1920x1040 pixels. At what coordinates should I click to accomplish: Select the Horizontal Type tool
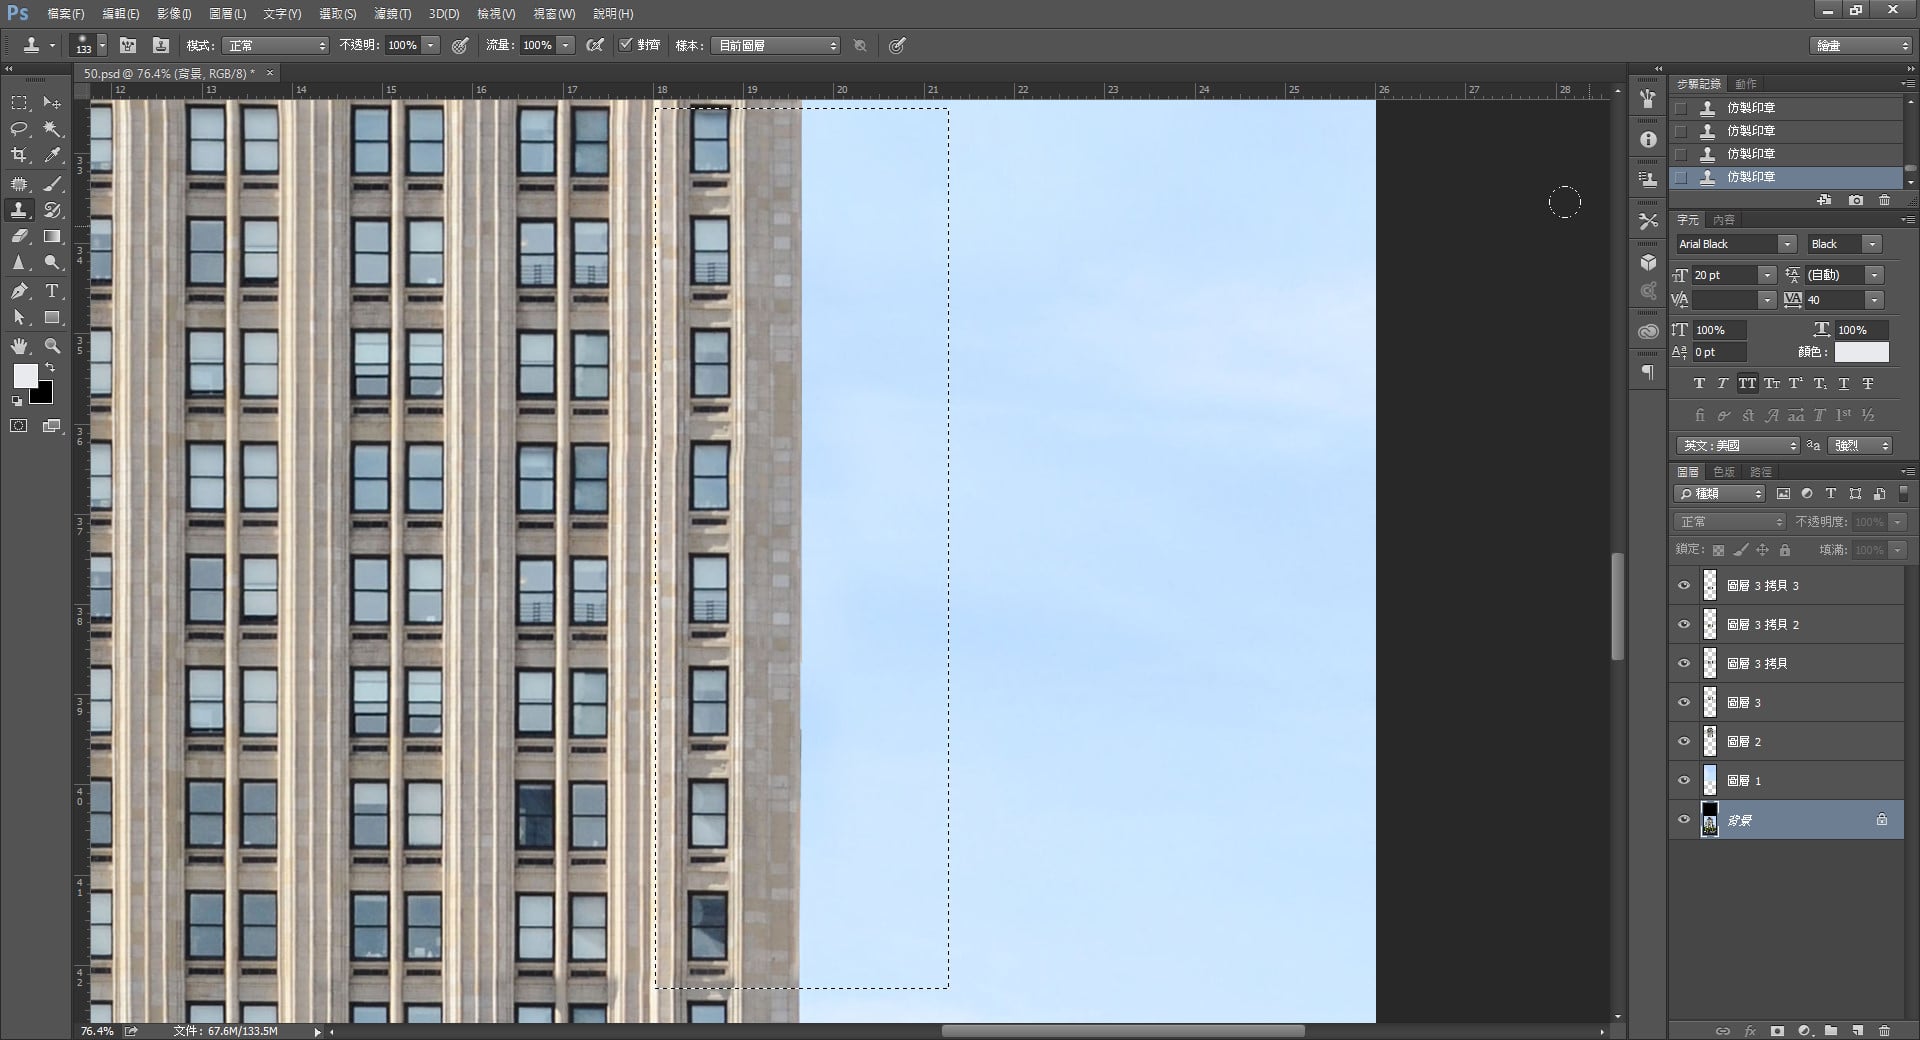pos(52,291)
